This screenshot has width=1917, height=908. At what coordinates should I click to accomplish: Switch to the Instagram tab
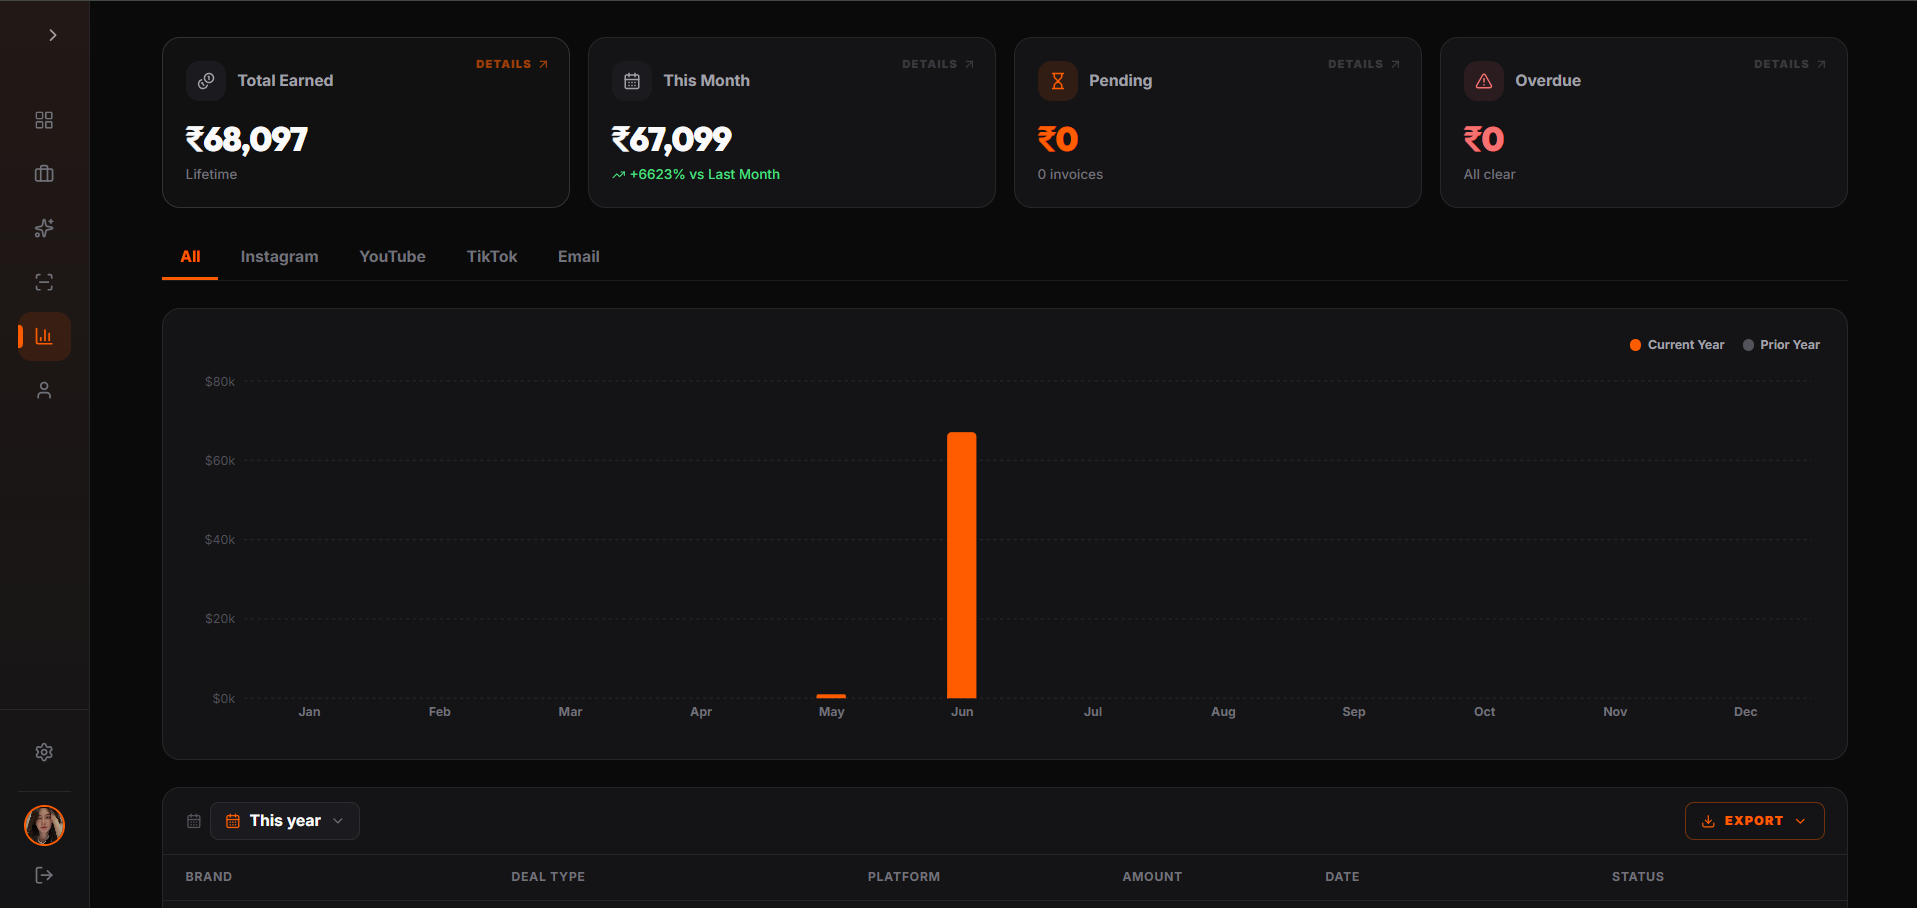coord(279,257)
